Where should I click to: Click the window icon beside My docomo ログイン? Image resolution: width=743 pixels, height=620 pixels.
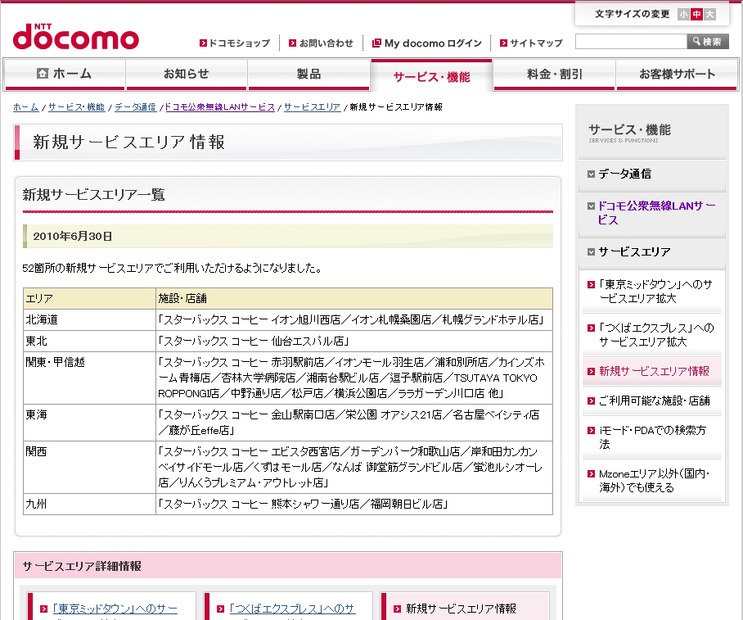[377, 43]
